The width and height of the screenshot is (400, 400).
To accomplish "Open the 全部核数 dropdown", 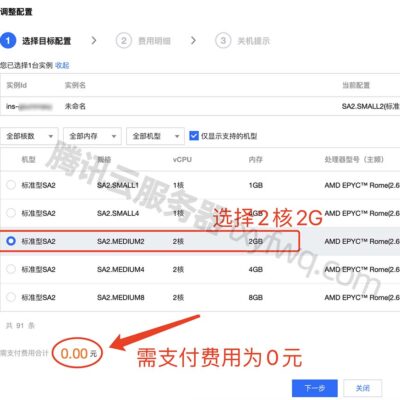I will (x=29, y=136).
